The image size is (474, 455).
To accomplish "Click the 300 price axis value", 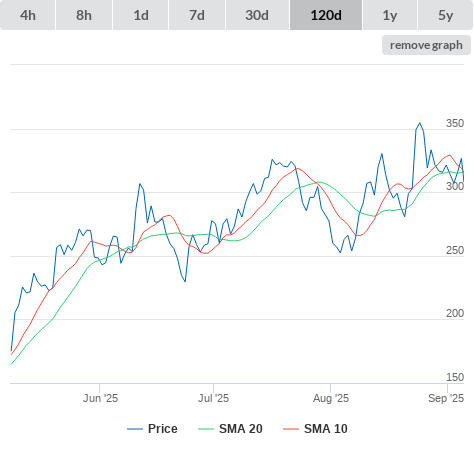I will (x=455, y=186).
